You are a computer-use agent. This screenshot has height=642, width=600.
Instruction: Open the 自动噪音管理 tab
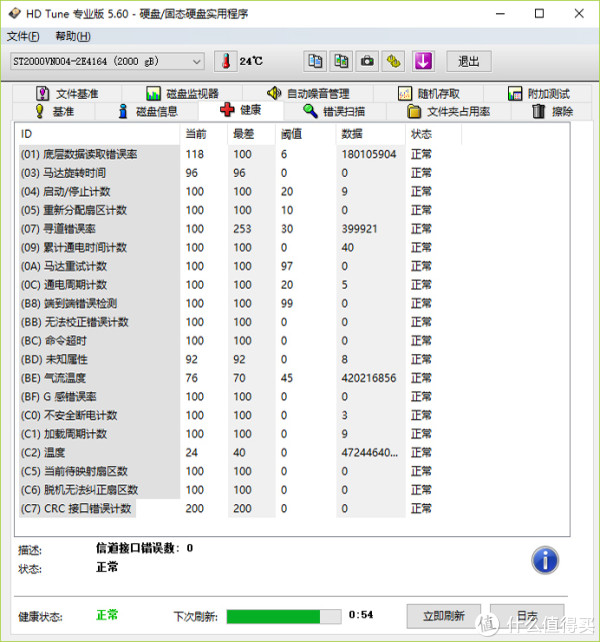[x=308, y=94]
